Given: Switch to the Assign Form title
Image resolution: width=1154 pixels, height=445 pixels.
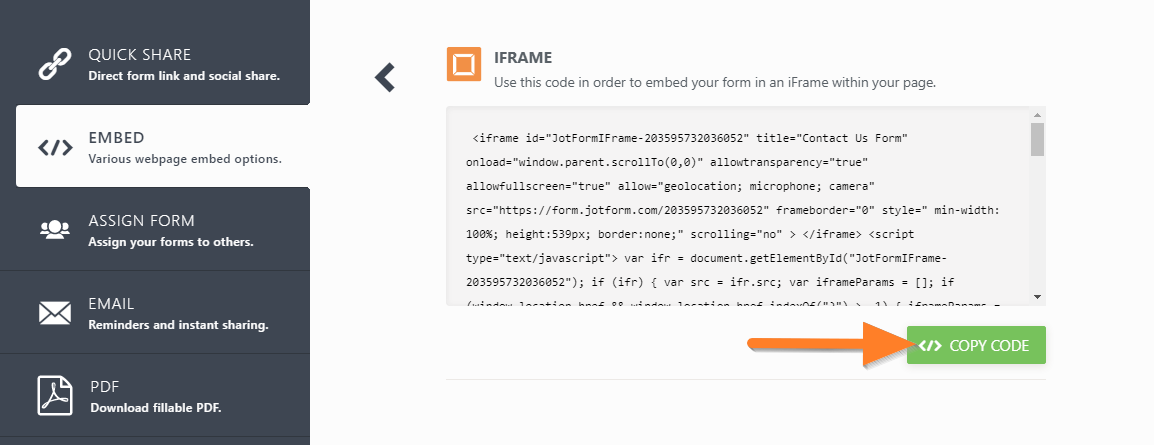Looking at the screenshot, I should [x=141, y=221].
